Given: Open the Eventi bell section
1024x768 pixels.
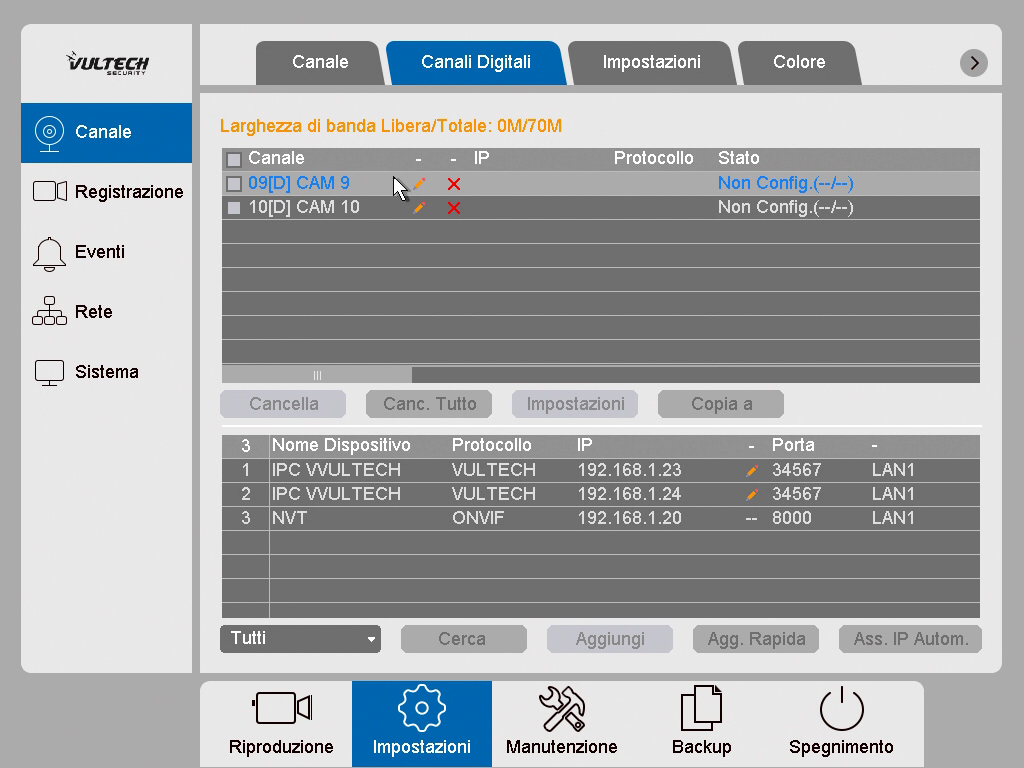Looking at the screenshot, I should point(107,252).
